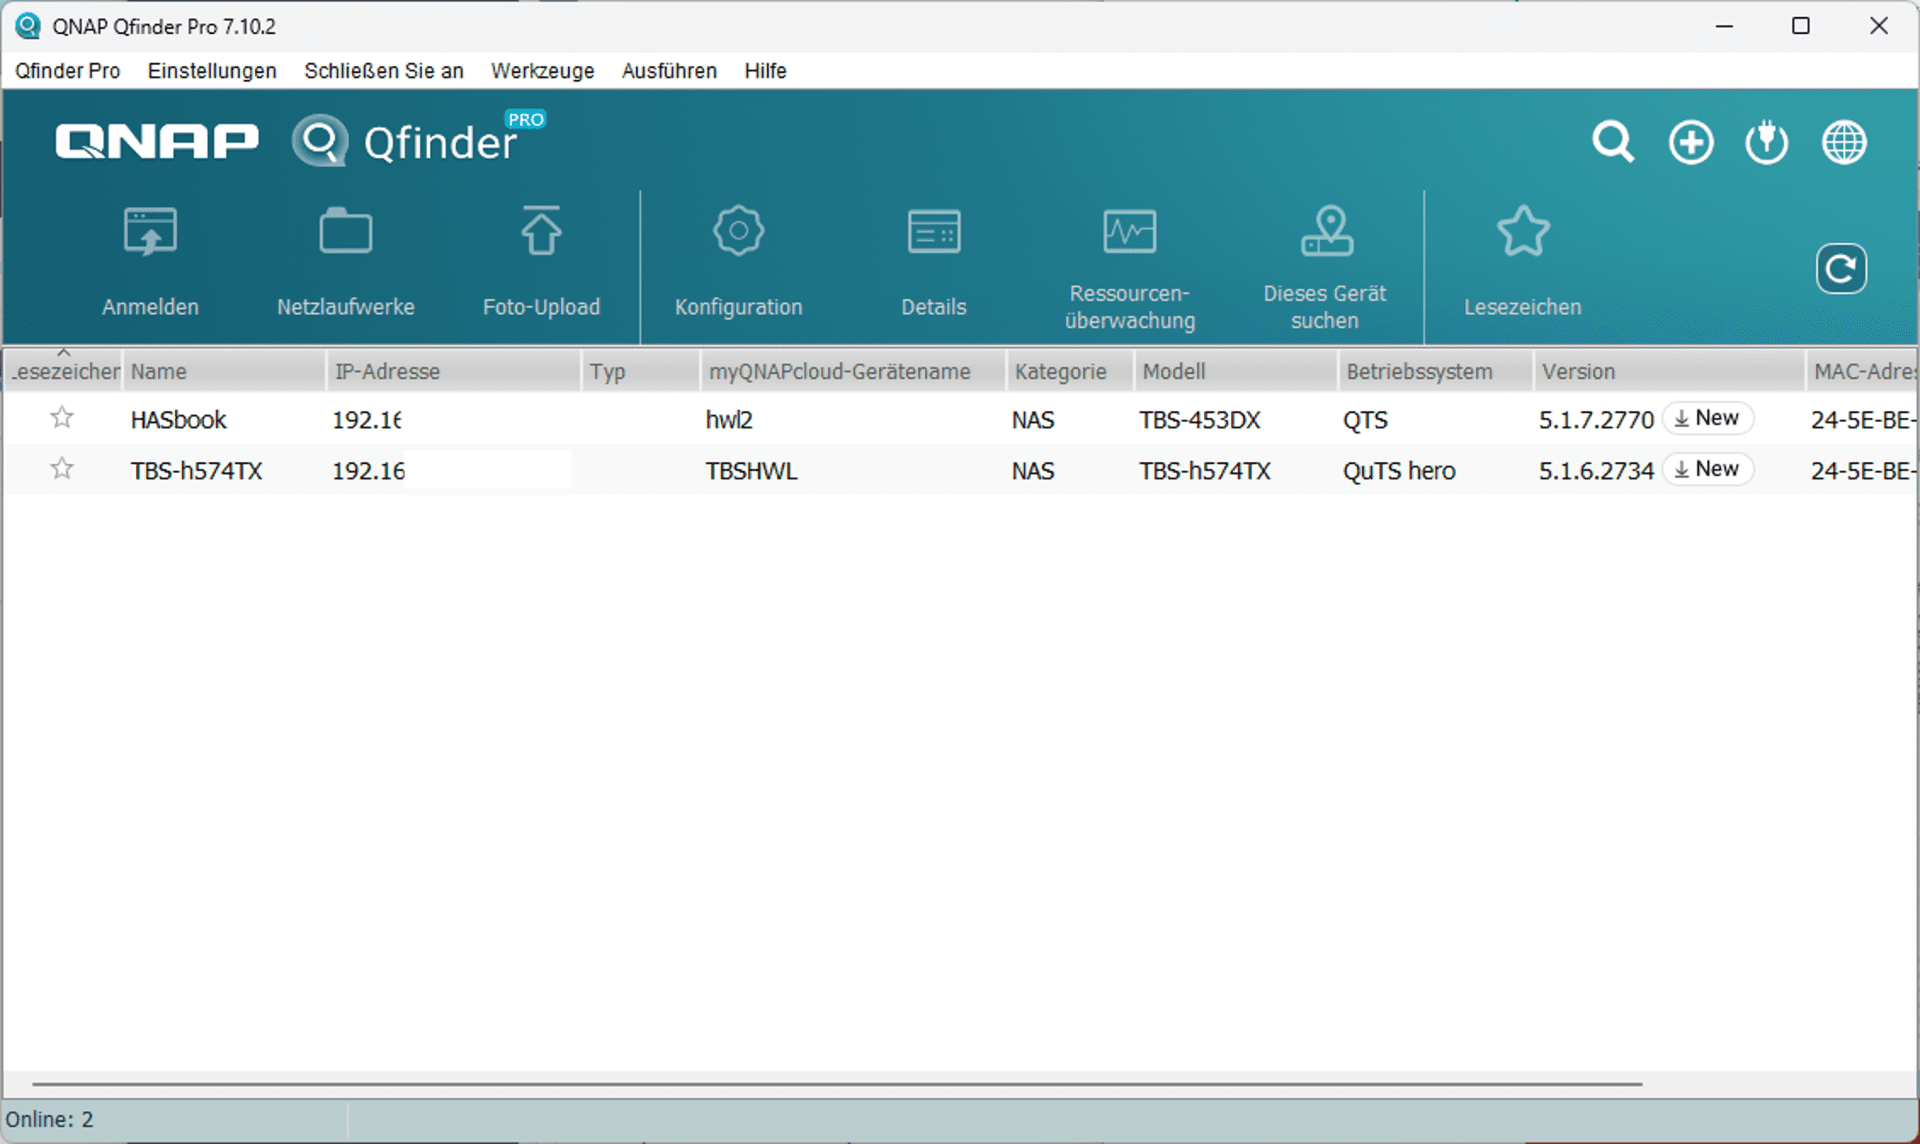Bookmark HASbook with its star
This screenshot has height=1144, width=1920.
pyautogui.click(x=62, y=418)
